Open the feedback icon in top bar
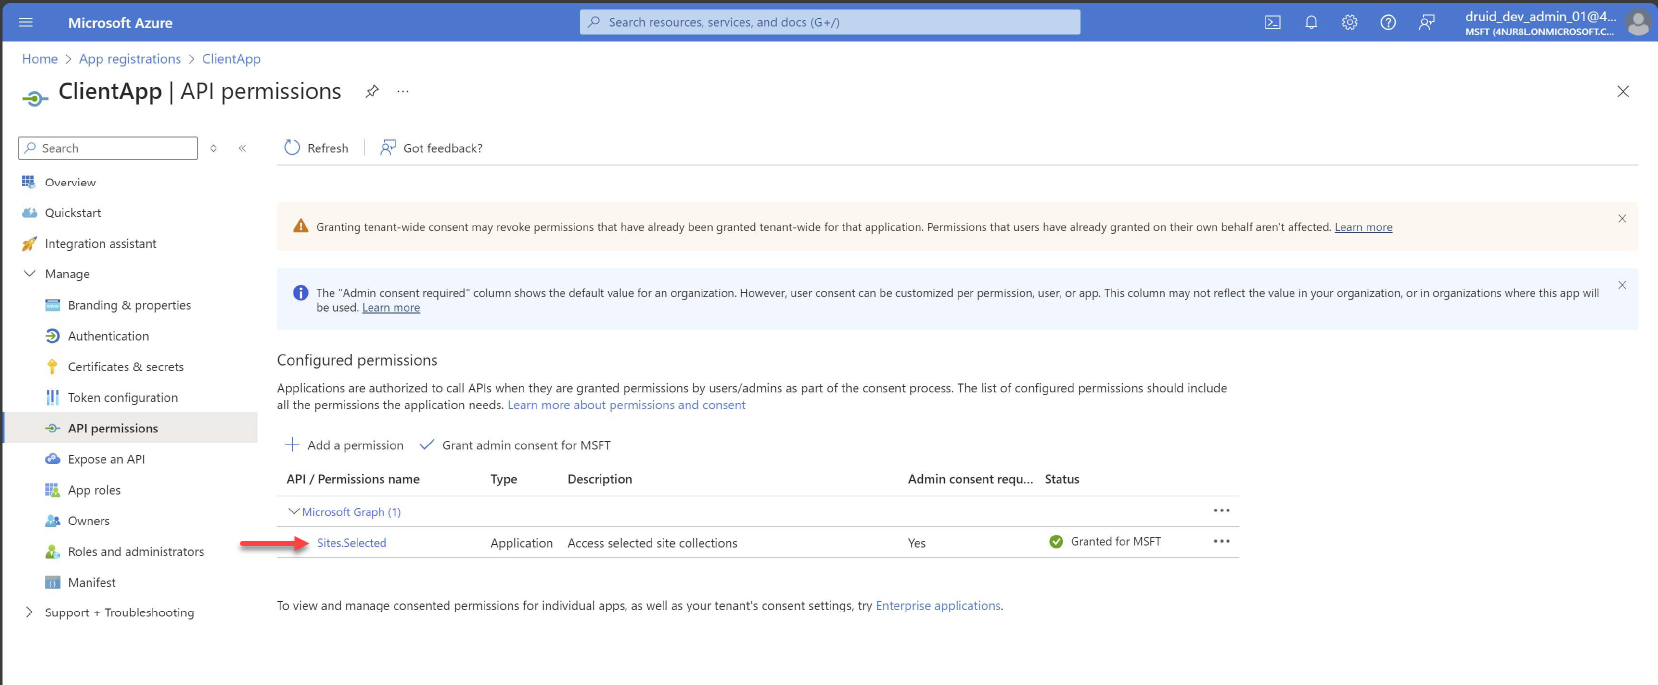 pyautogui.click(x=1427, y=22)
